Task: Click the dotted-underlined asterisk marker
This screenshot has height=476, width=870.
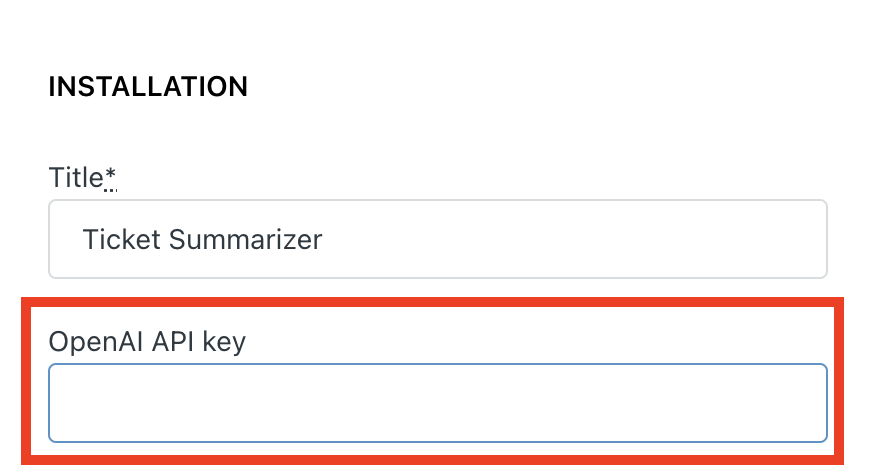Action: (x=110, y=178)
